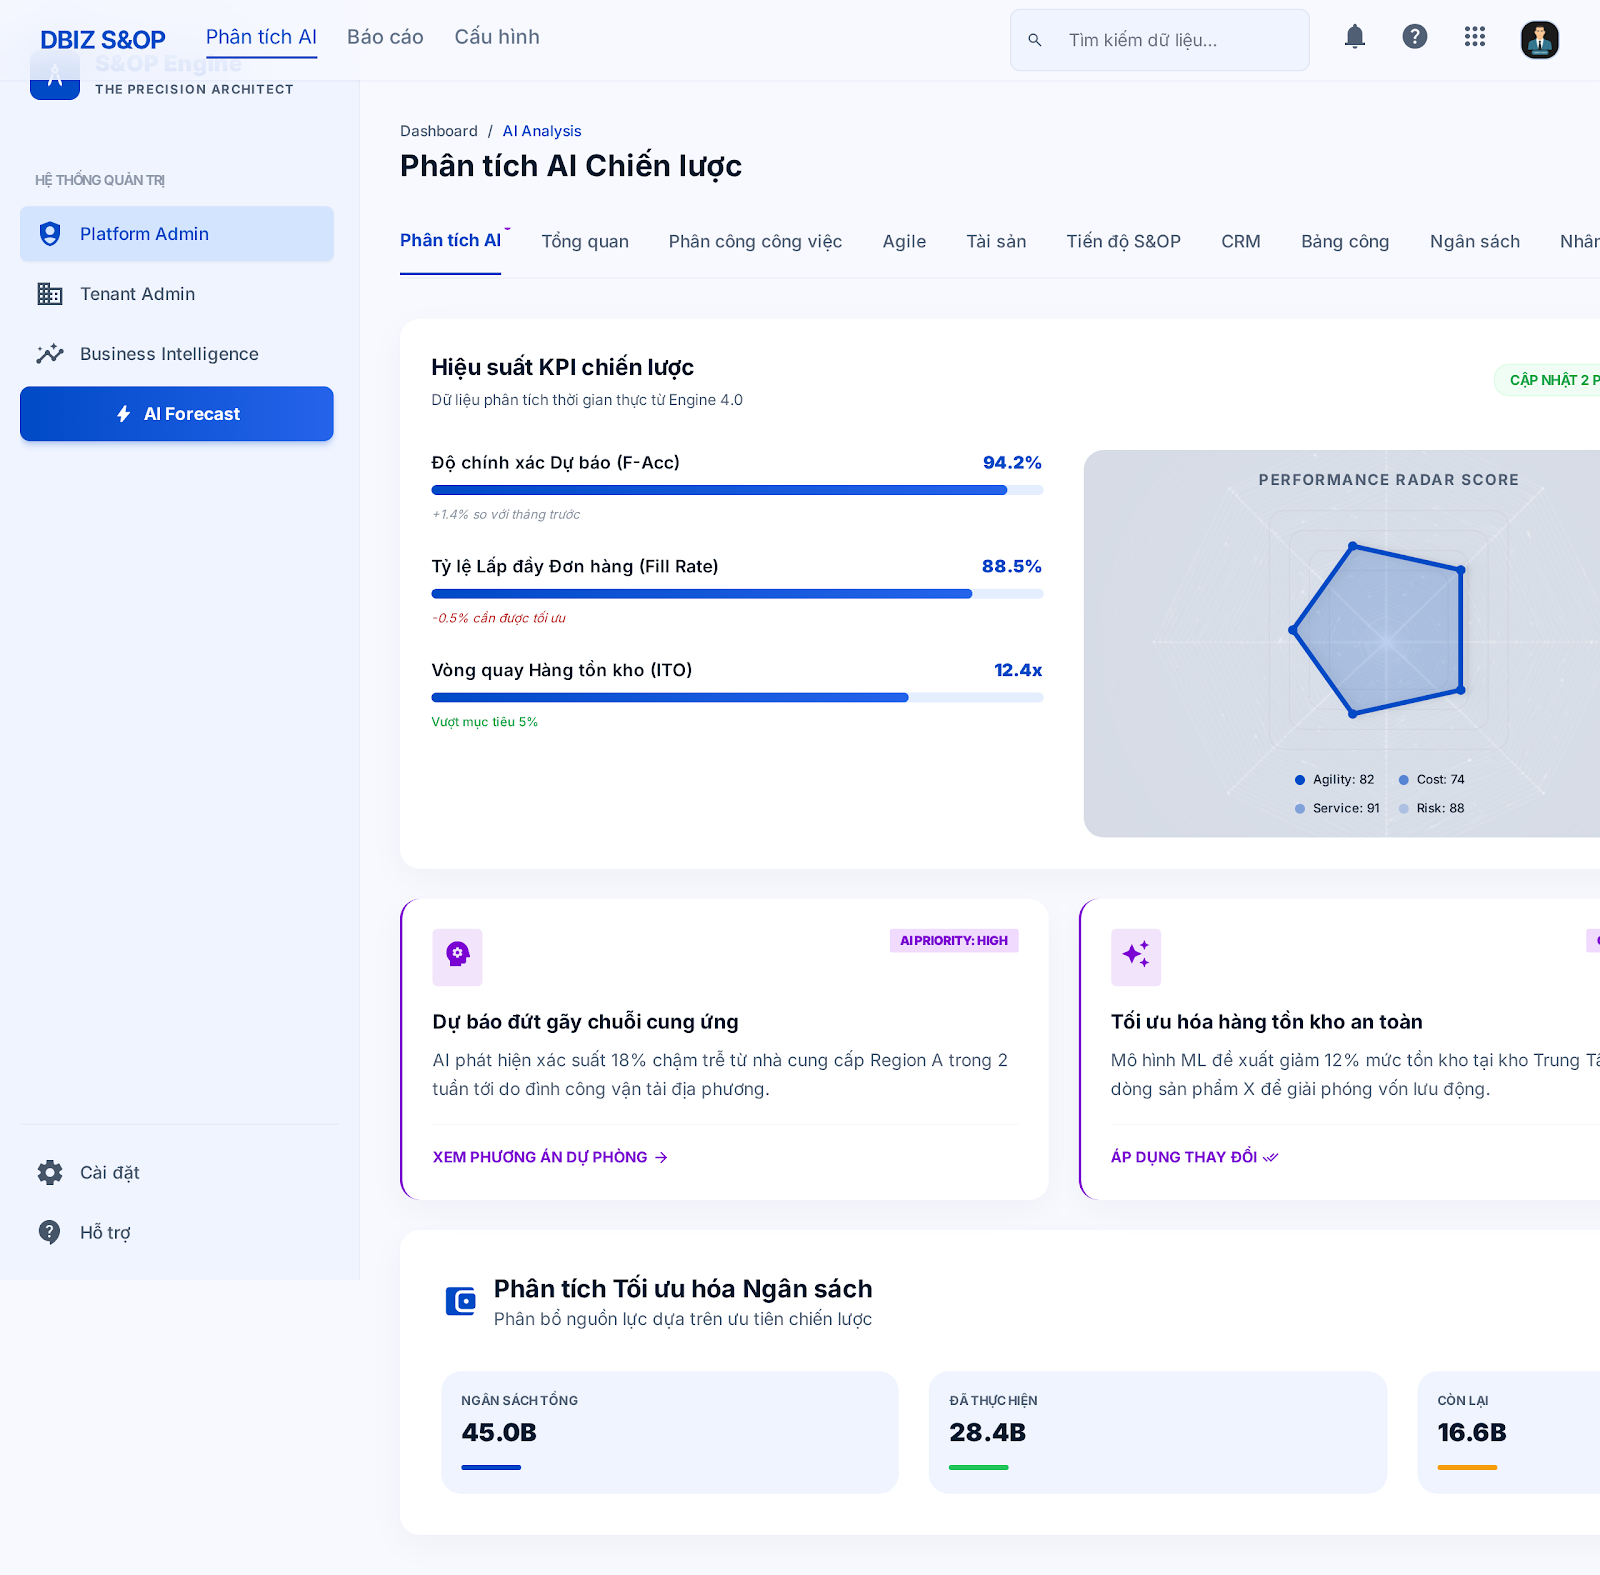
Task: Click the 88.5% fill rate value
Action: click(1012, 567)
